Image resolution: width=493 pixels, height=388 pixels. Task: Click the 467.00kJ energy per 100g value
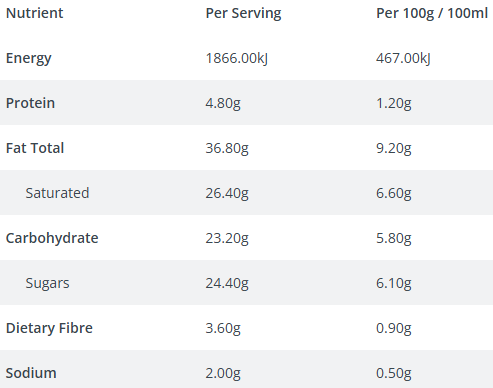(403, 58)
